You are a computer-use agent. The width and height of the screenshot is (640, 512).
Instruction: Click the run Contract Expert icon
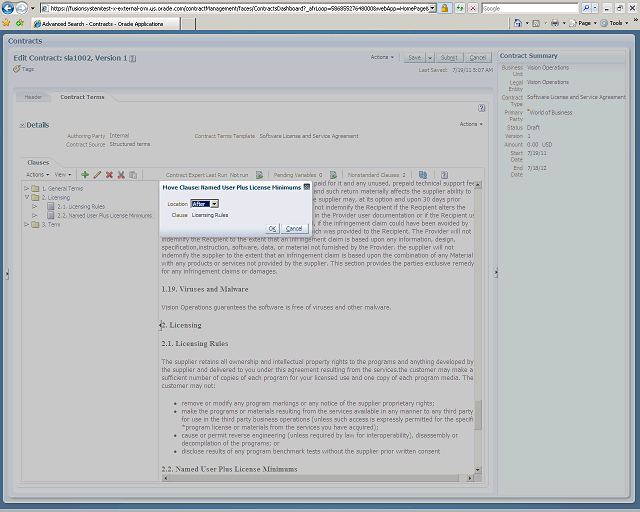259,175
